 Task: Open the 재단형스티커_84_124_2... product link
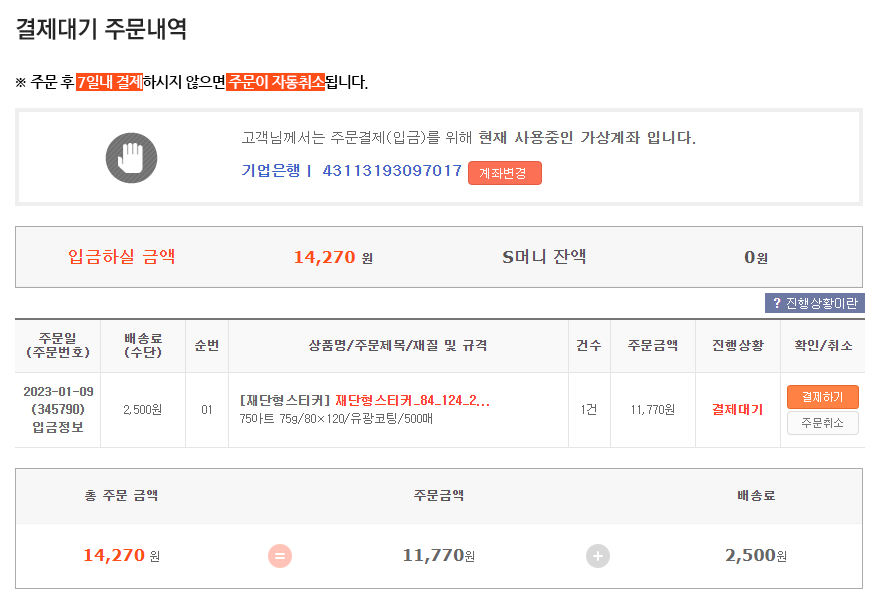tap(412, 401)
